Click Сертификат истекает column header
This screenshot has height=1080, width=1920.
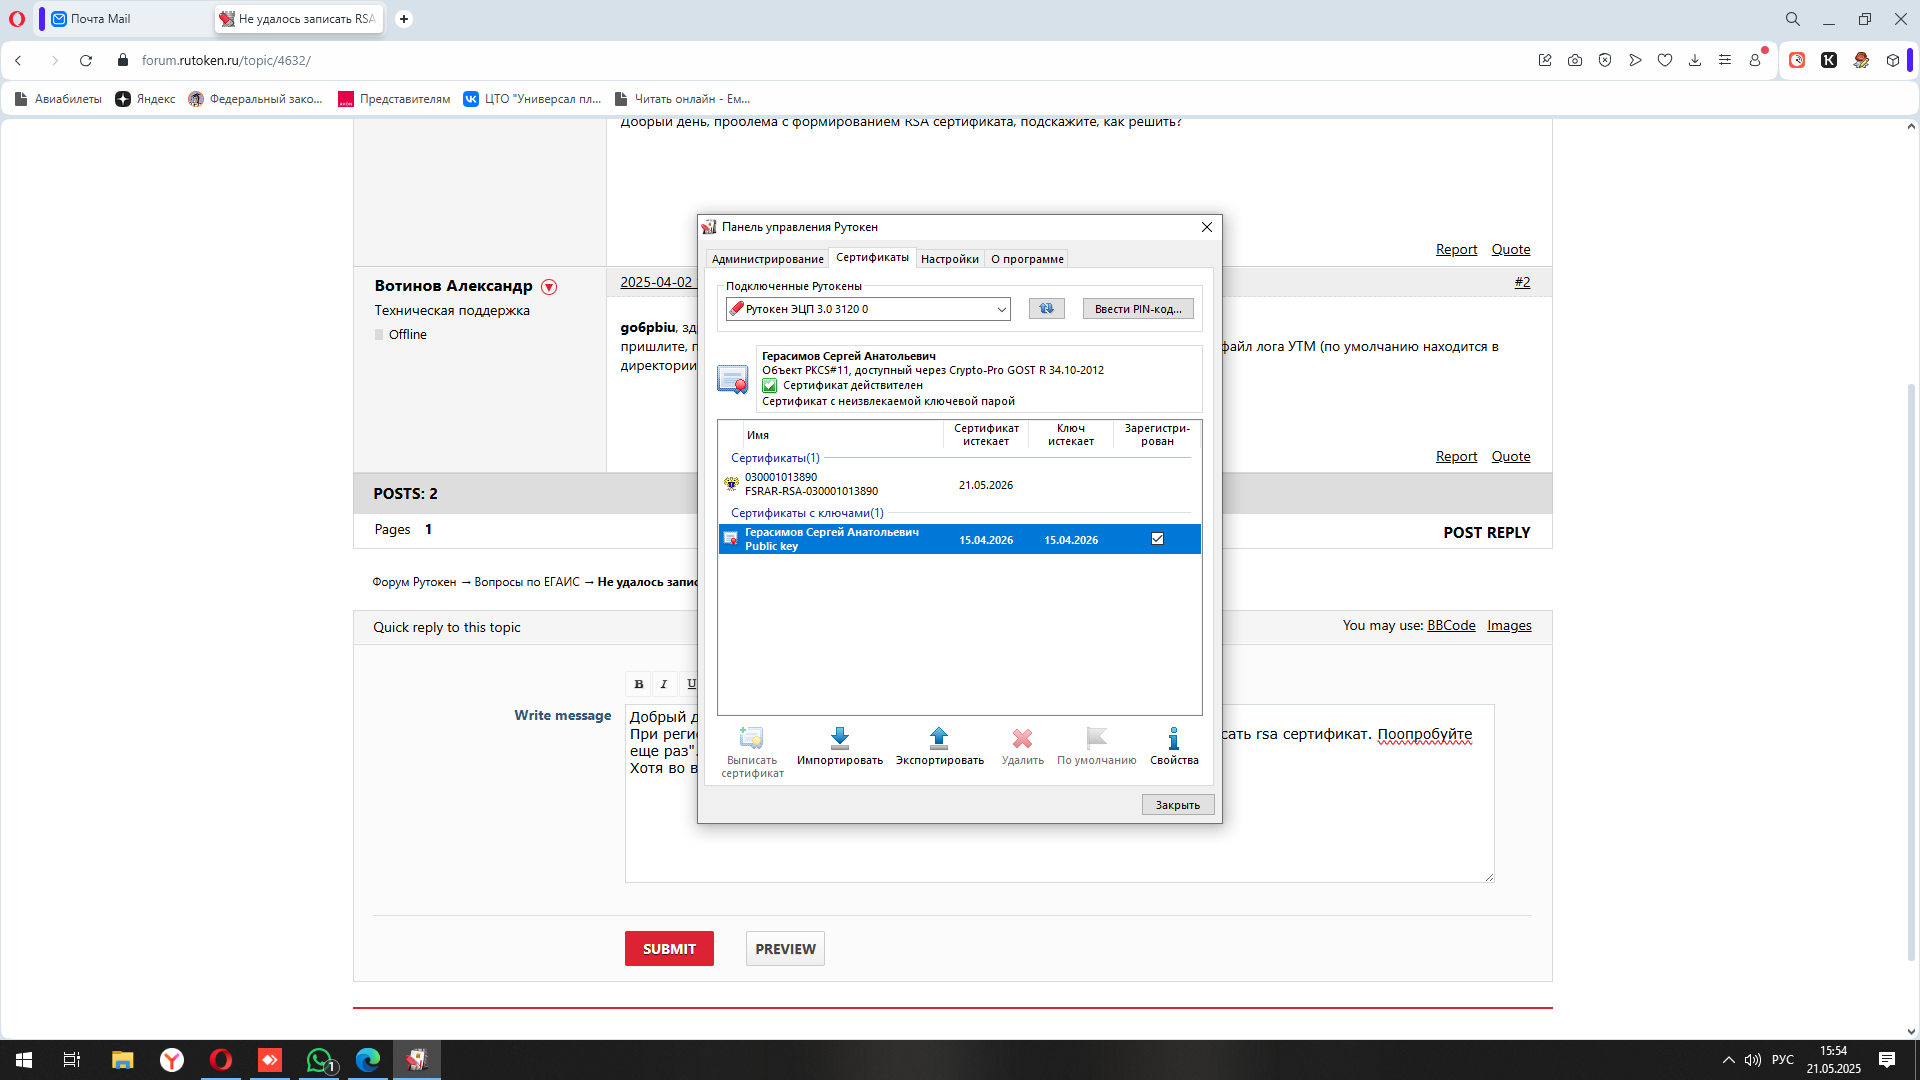point(986,435)
